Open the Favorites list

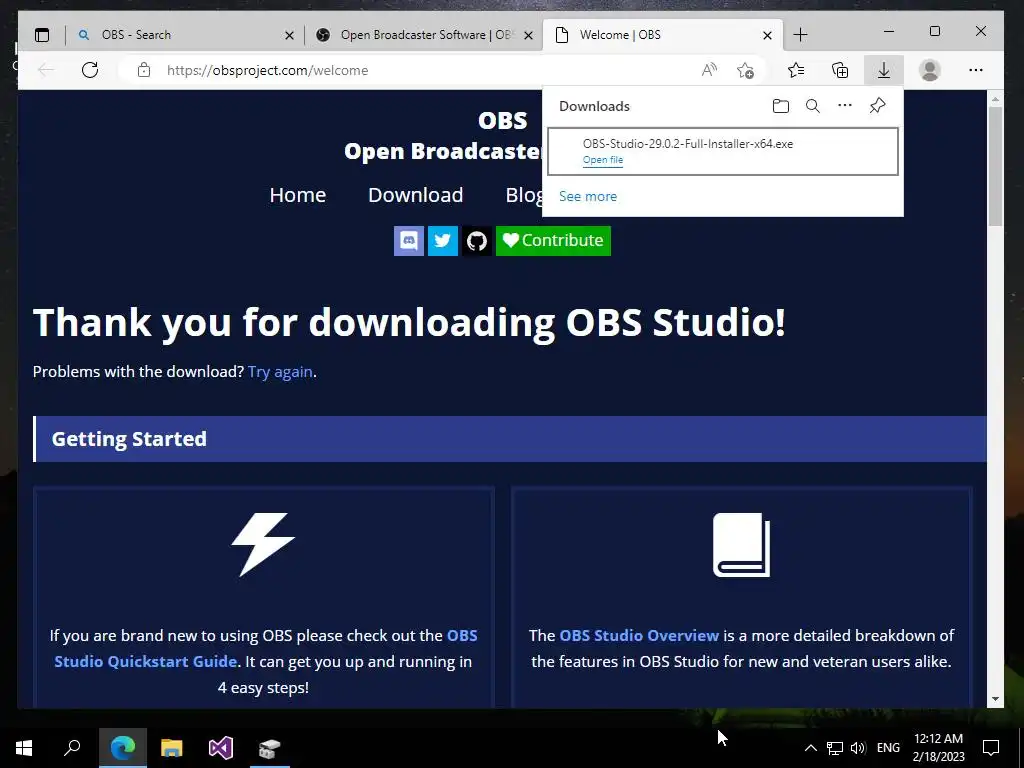795,70
